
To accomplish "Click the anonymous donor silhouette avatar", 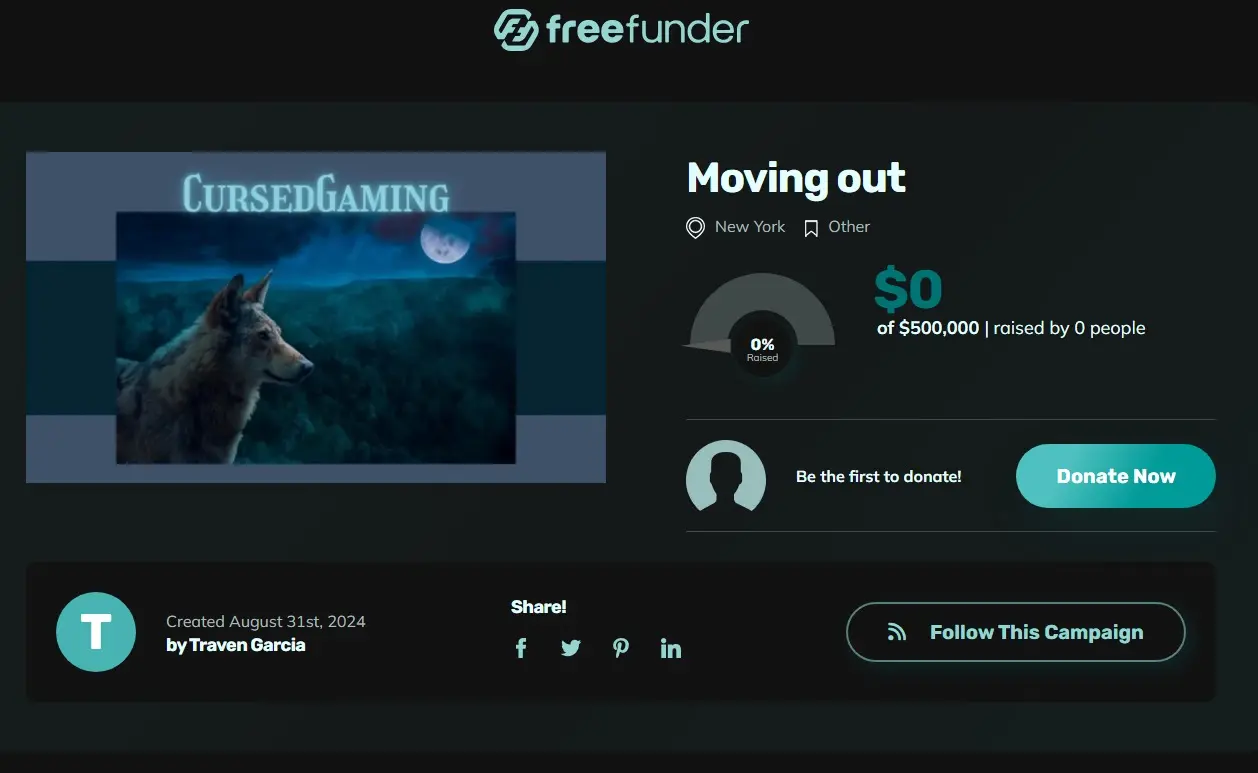I will pos(726,476).
